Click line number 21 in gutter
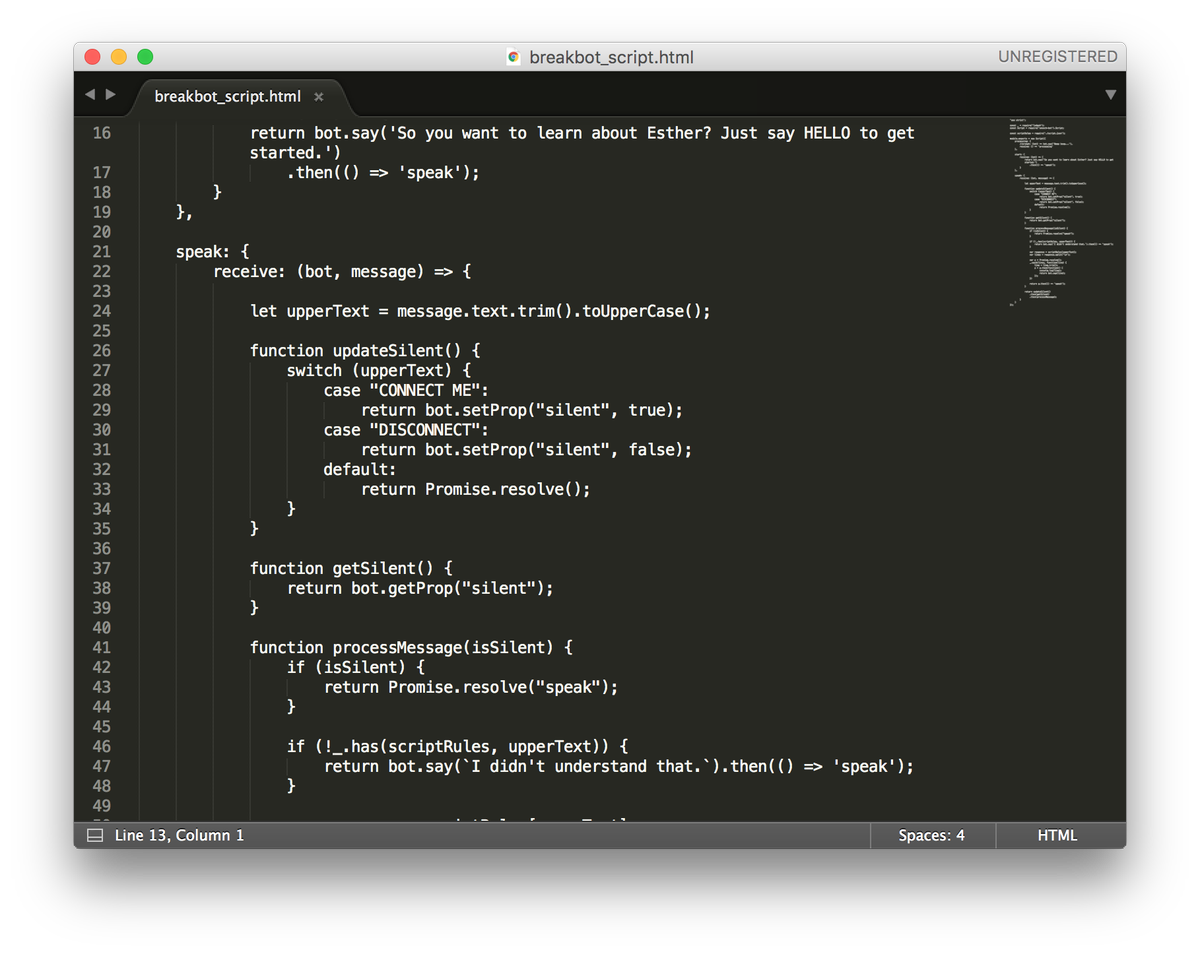 coord(101,252)
